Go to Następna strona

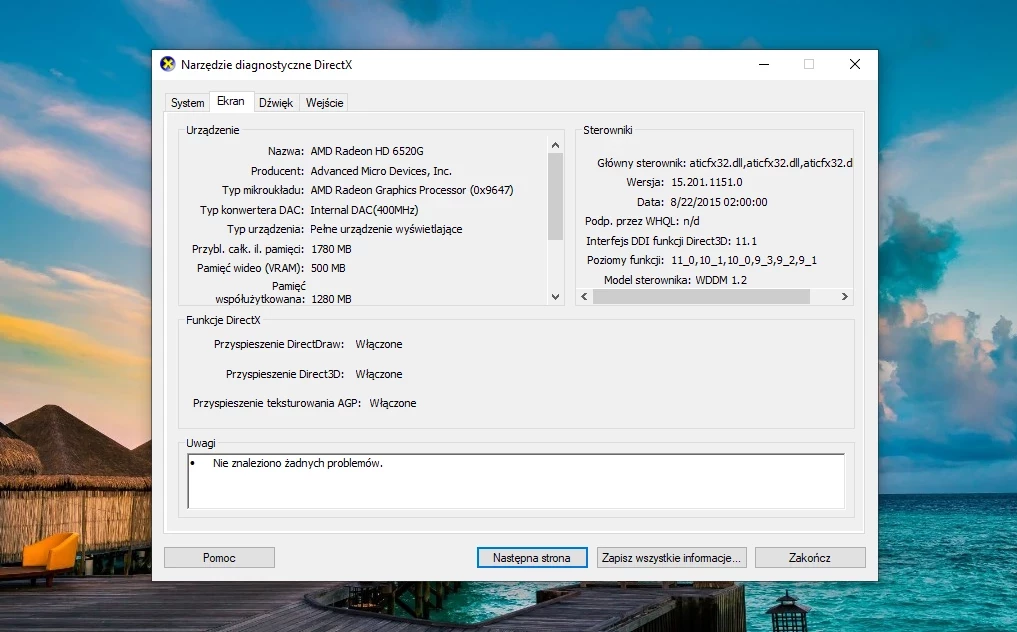(x=532, y=557)
